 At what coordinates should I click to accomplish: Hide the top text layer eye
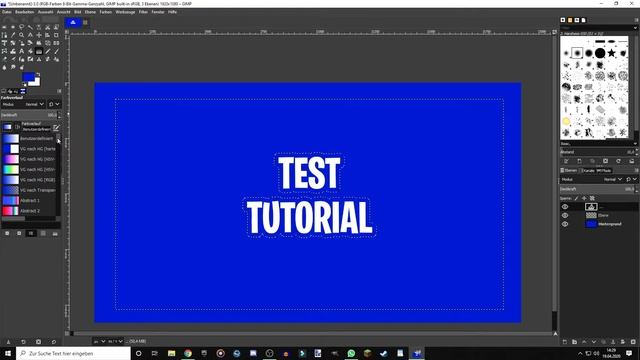565,207
